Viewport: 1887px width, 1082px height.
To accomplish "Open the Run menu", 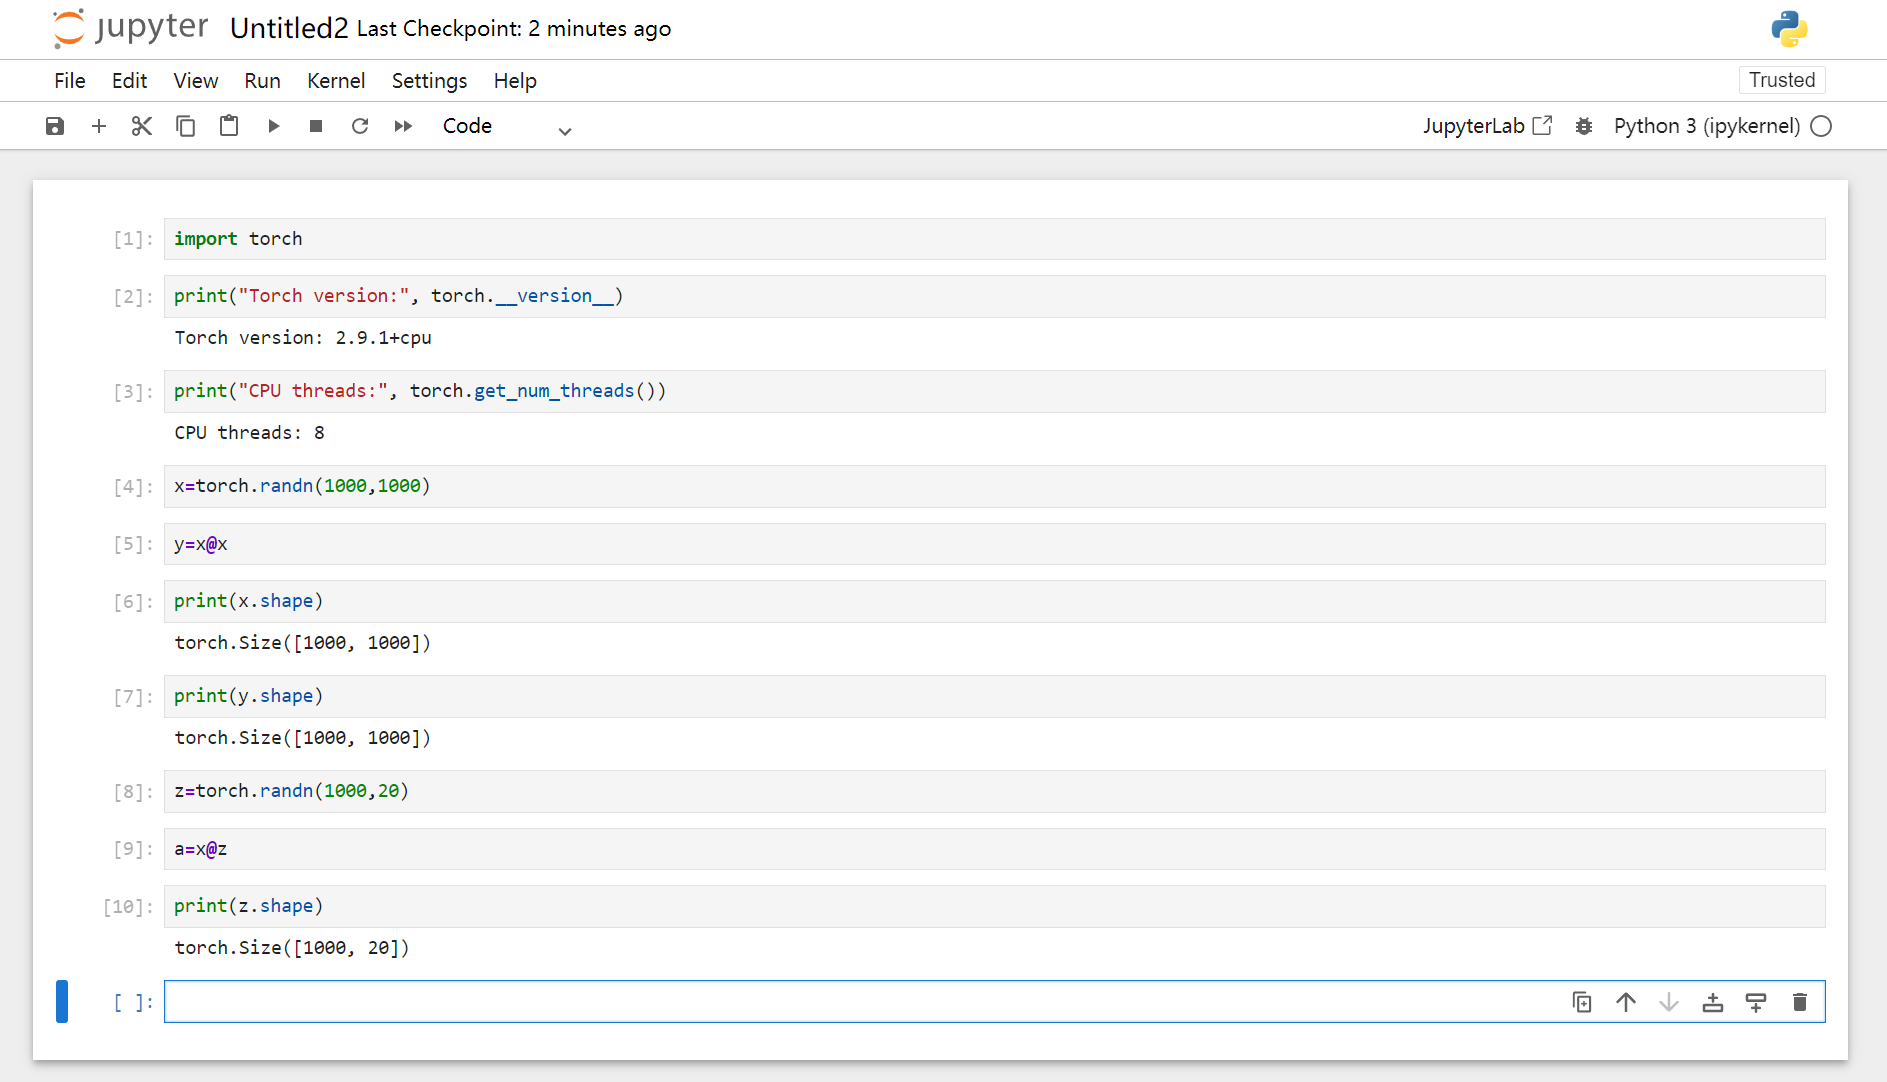I will pos(262,81).
